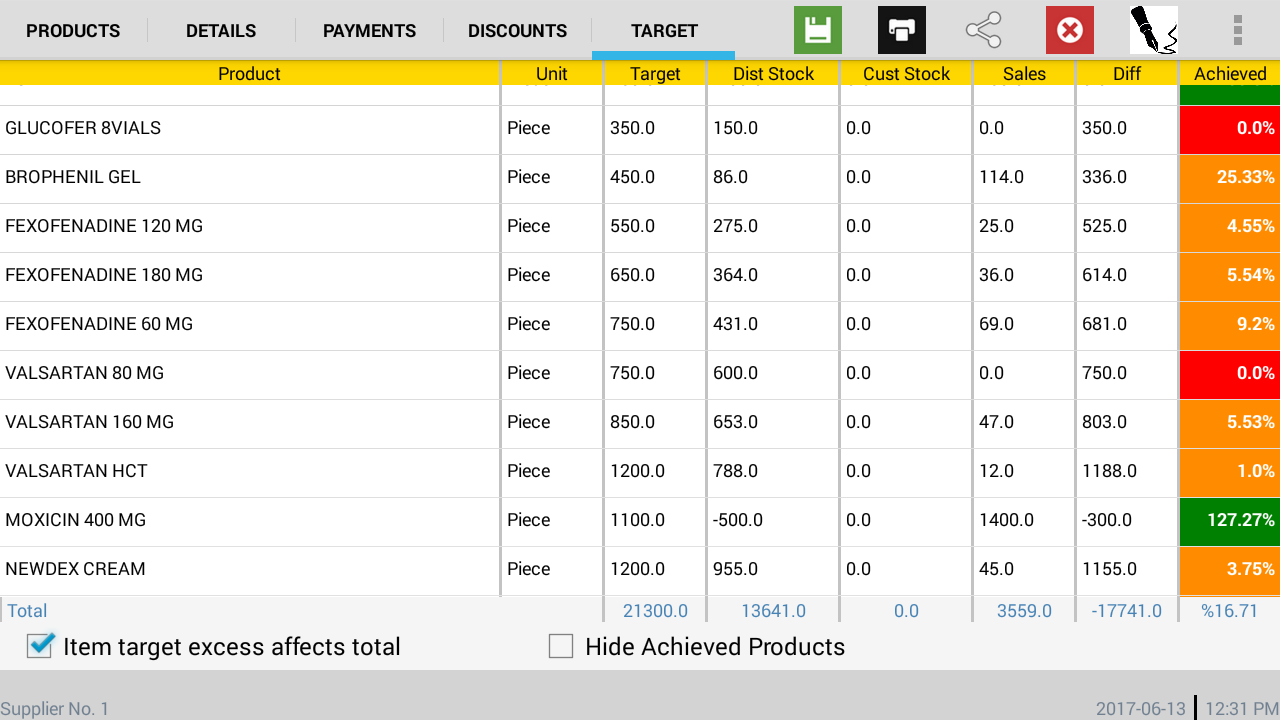Select the GLUCOFER 8VIALS row

[x=640, y=129]
